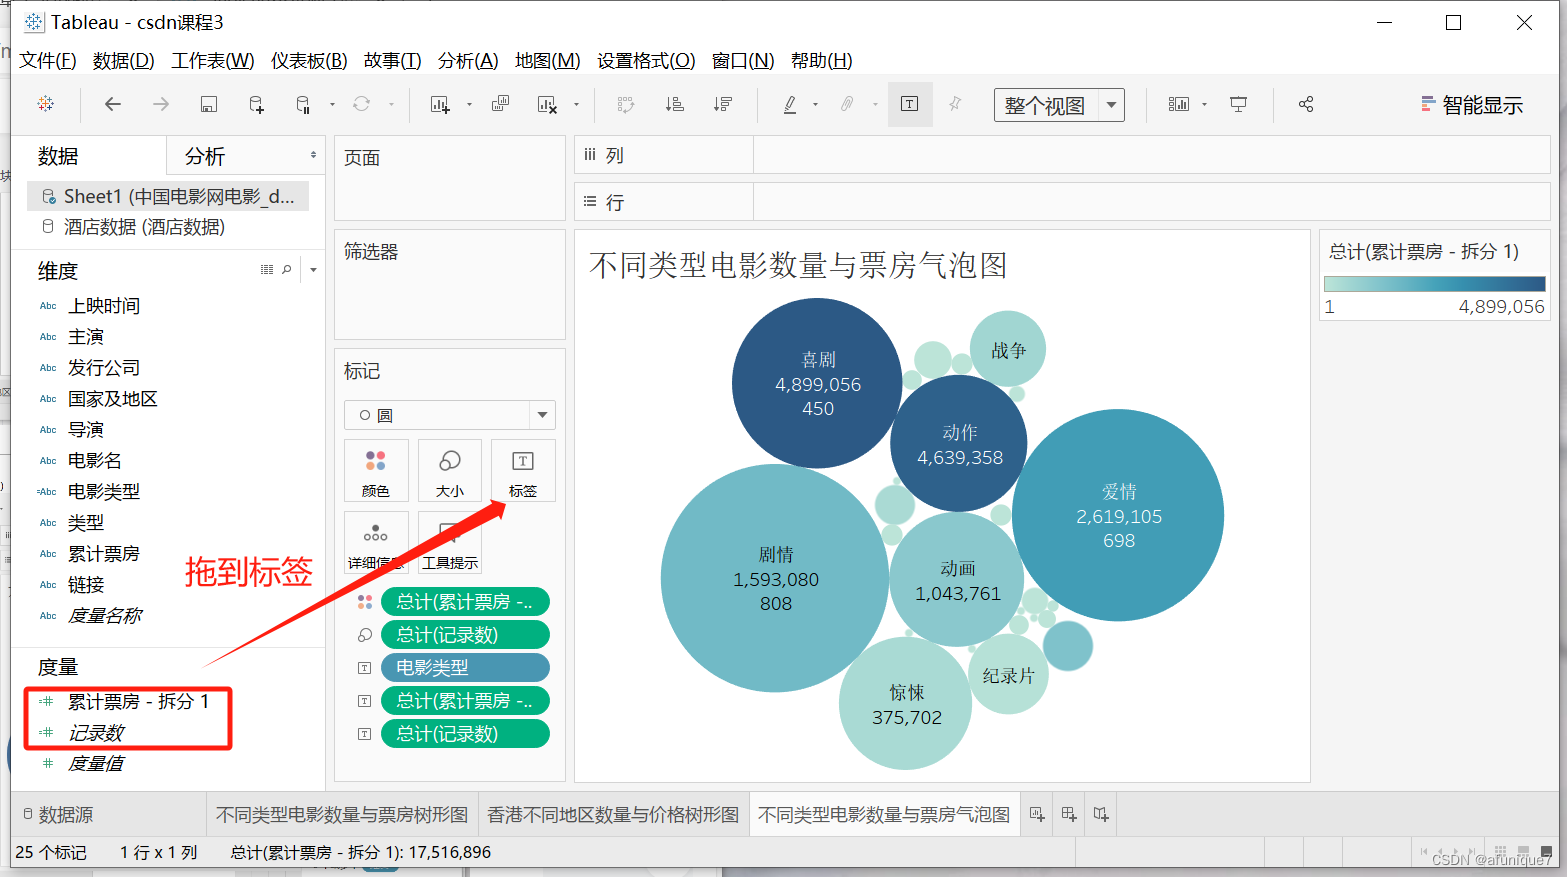
Task: Click the blue 电影类型 pill on marks card
Action: click(x=465, y=667)
